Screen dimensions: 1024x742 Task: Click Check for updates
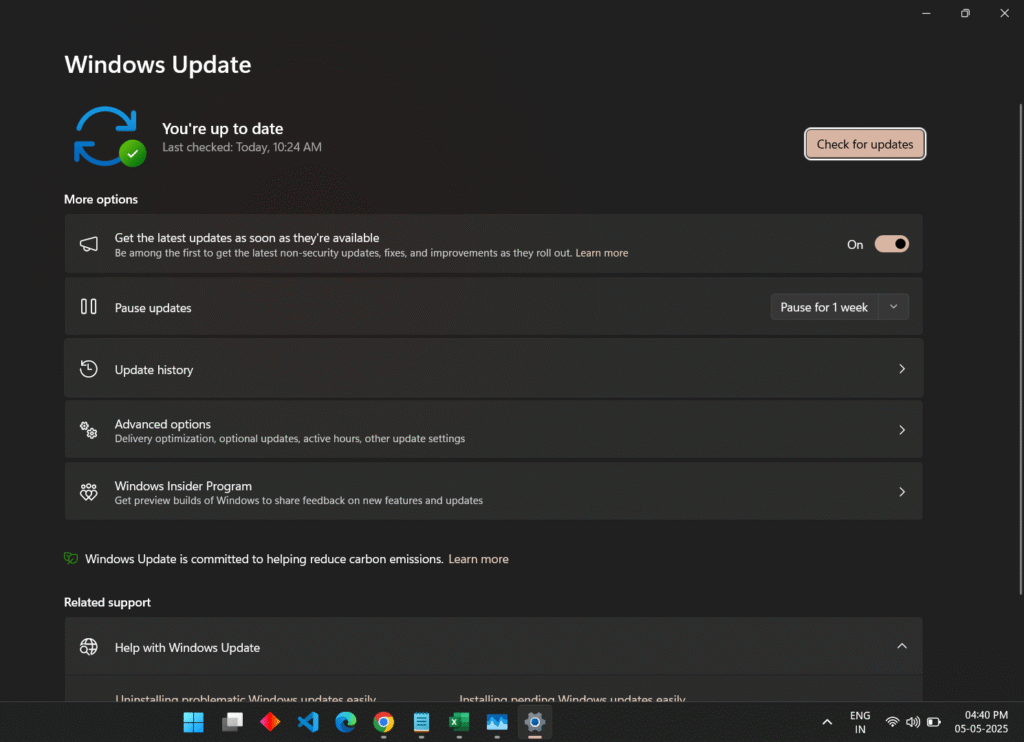(865, 144)
